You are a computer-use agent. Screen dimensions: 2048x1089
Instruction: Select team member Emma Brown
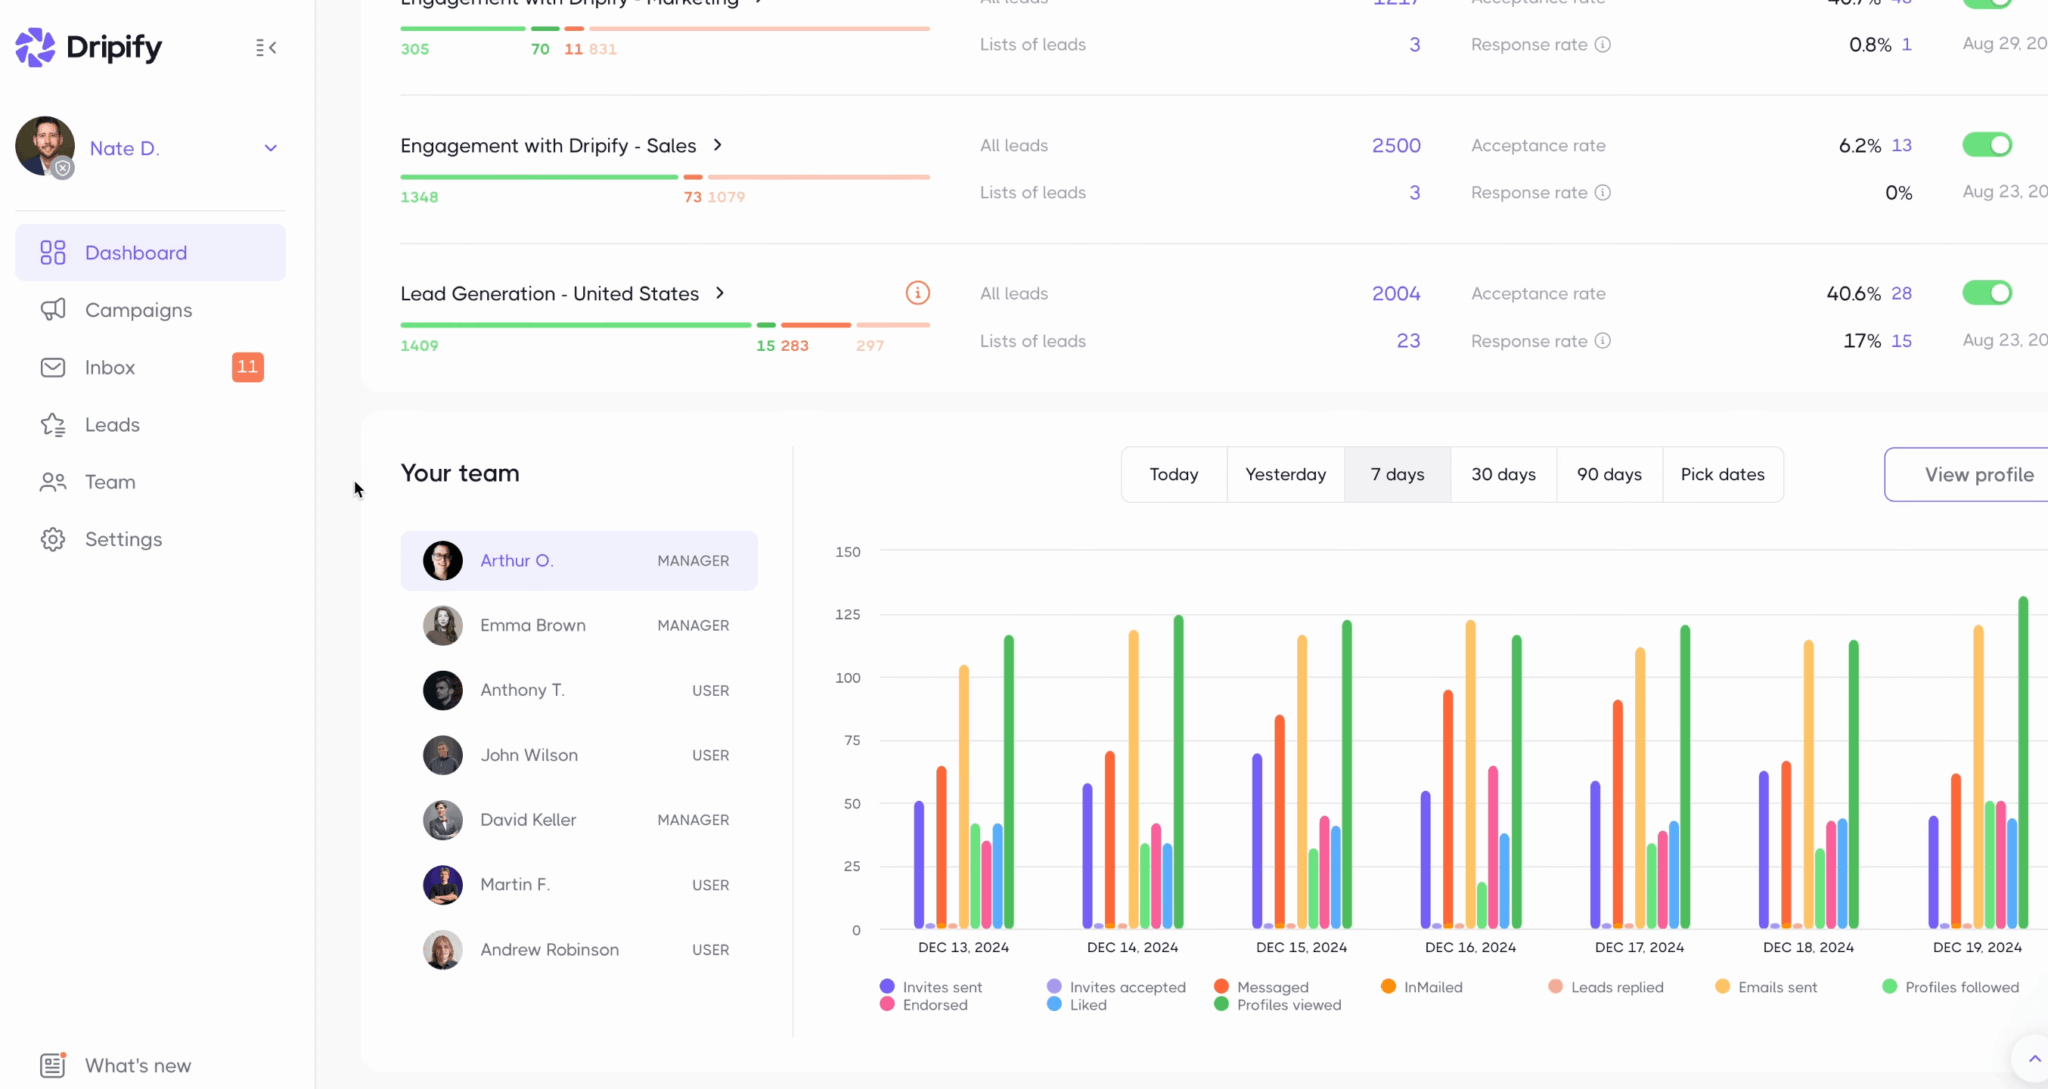pos(579,625)
